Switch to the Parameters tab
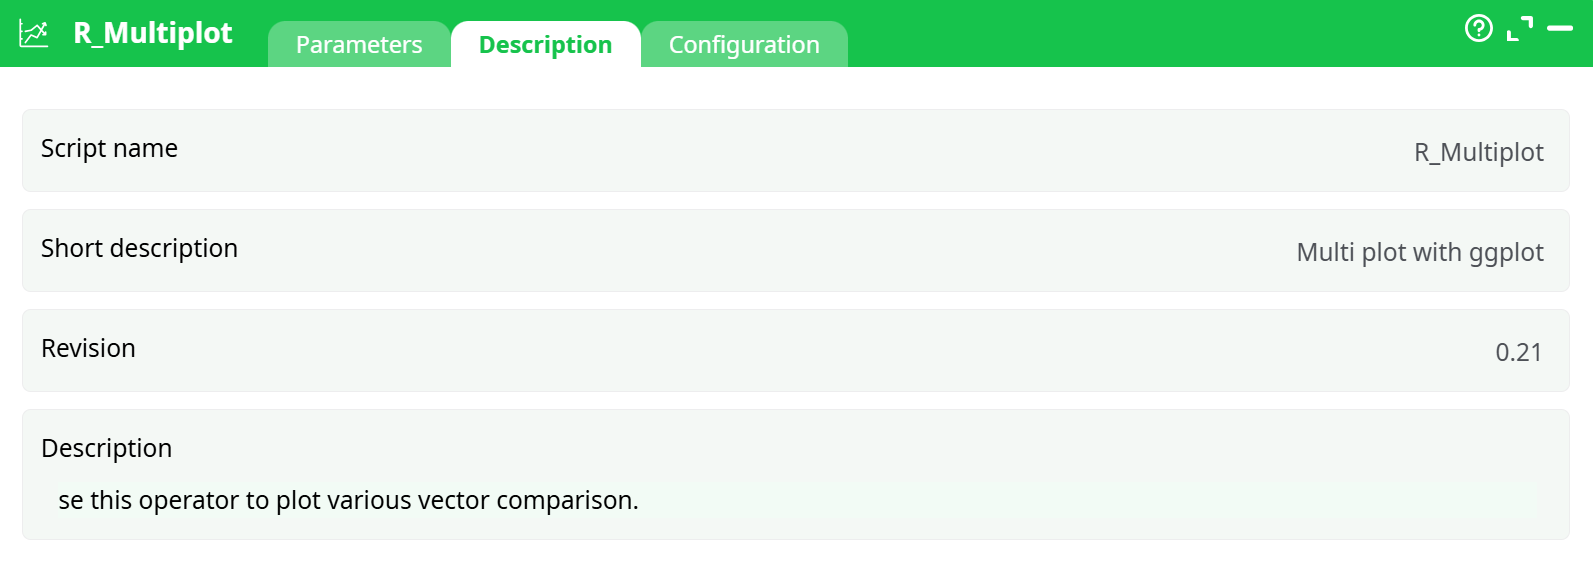The width and height of the screenshot is (1593, 564). [x=359, y=45]
